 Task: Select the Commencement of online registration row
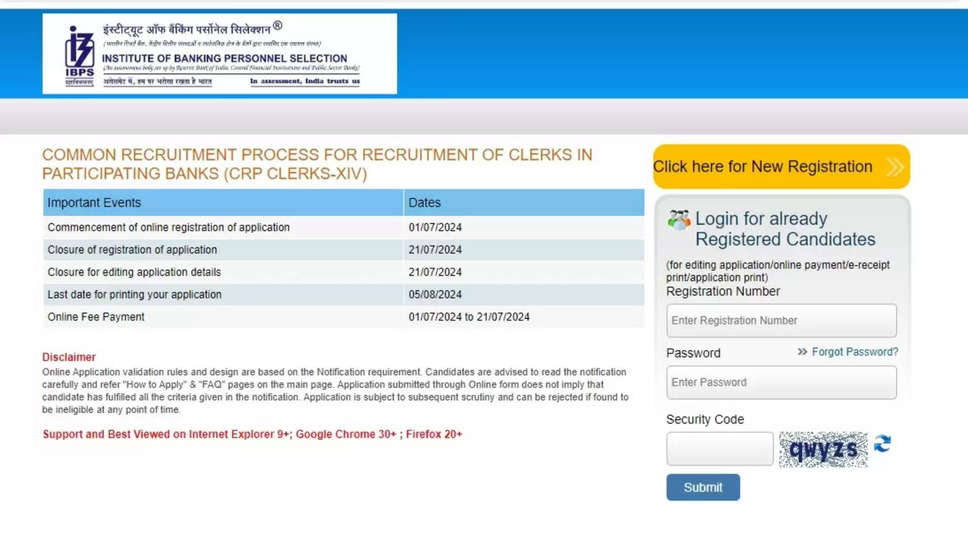169,228
